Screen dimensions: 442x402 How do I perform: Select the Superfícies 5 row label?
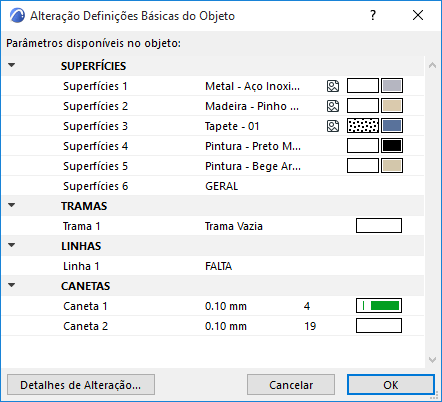[95, 166]
